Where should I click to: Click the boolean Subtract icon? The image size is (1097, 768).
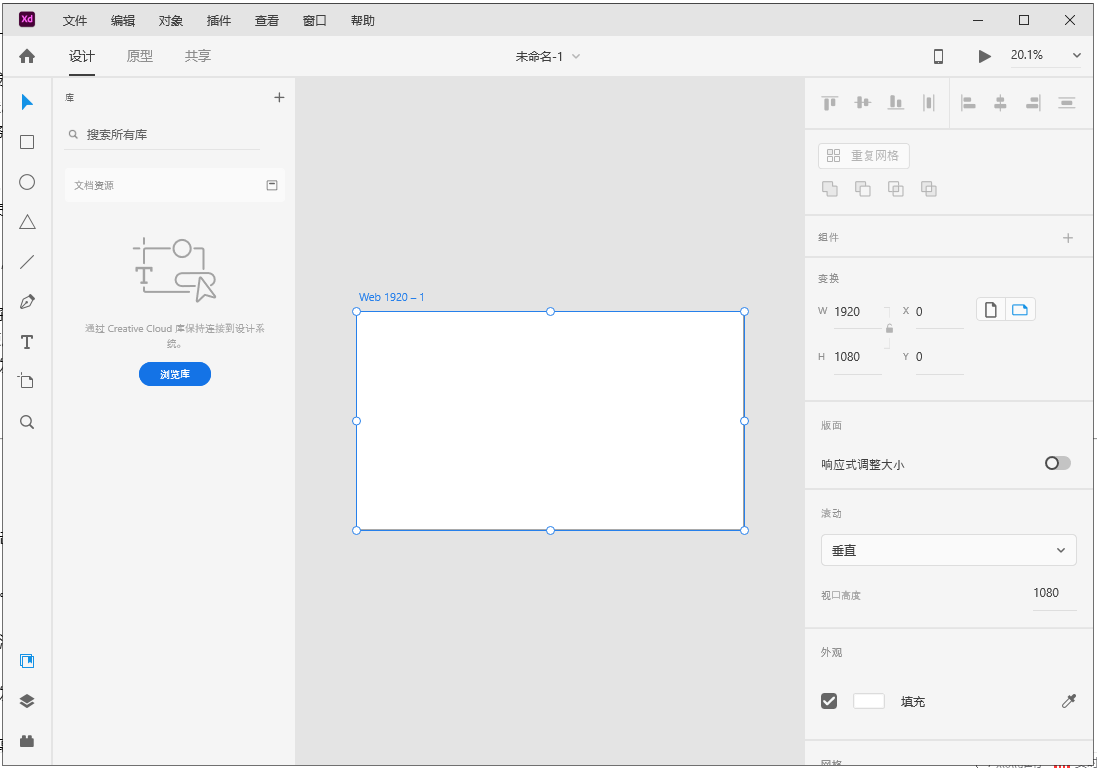pos(863,189)
